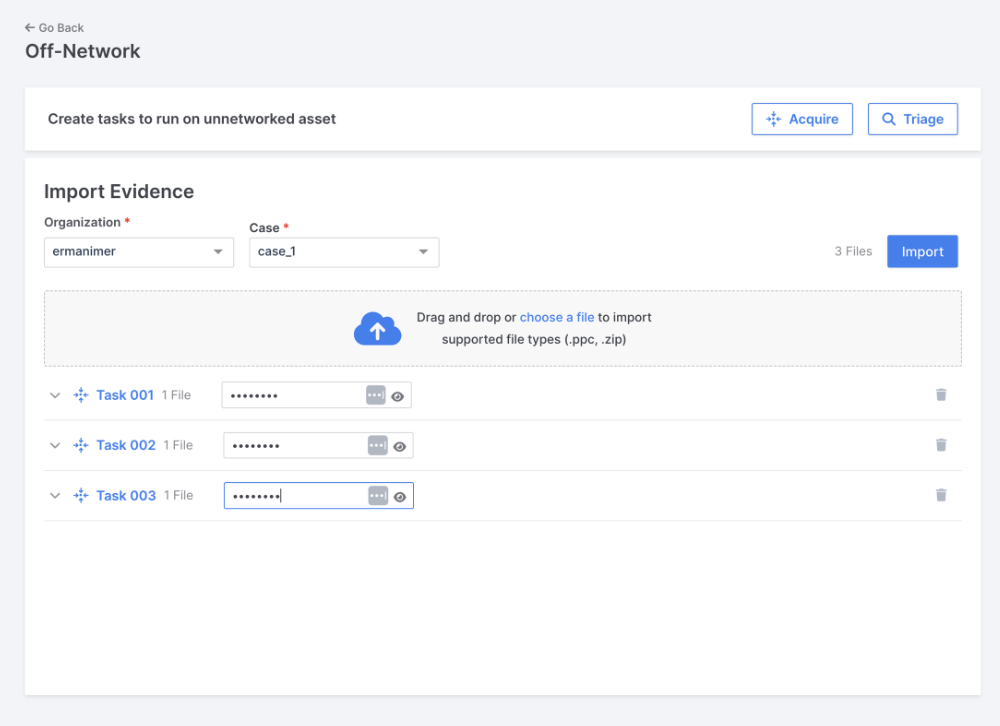Image resolution: width=1000 pixels, height=726 pixels.
Task: Click the Acquire button
Action: [802, 119]
